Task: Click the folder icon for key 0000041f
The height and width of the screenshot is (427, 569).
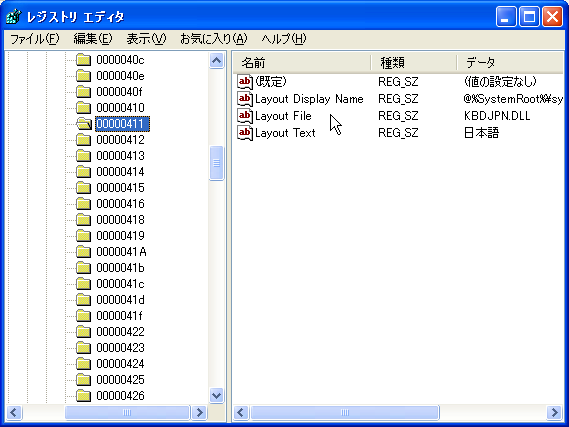Action: [x=83, y=316]
